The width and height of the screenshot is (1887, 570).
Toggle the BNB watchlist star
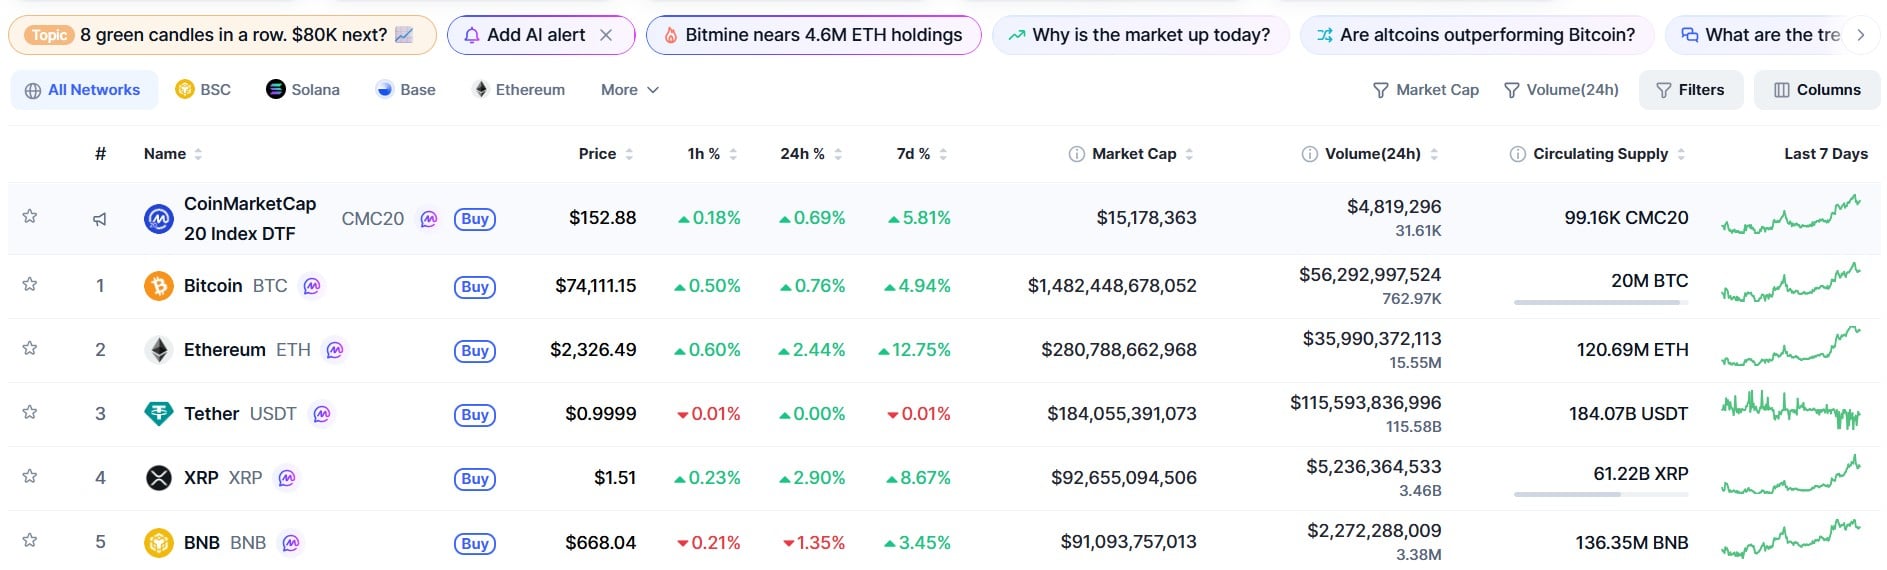pyautogui.click(x=30, y=541)
